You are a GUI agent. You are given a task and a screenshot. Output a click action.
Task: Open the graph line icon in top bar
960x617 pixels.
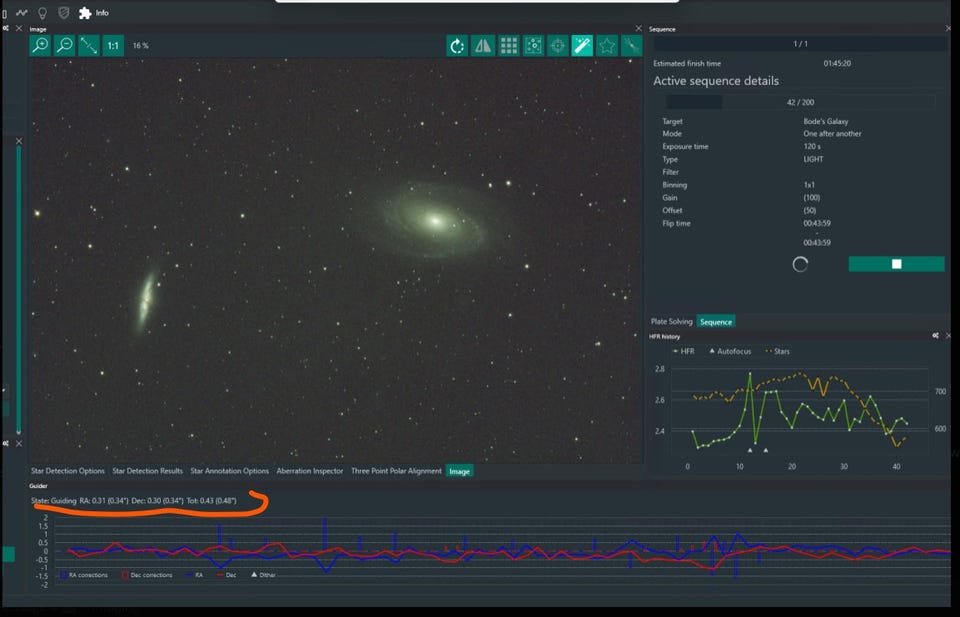click(x=21, y=12)
